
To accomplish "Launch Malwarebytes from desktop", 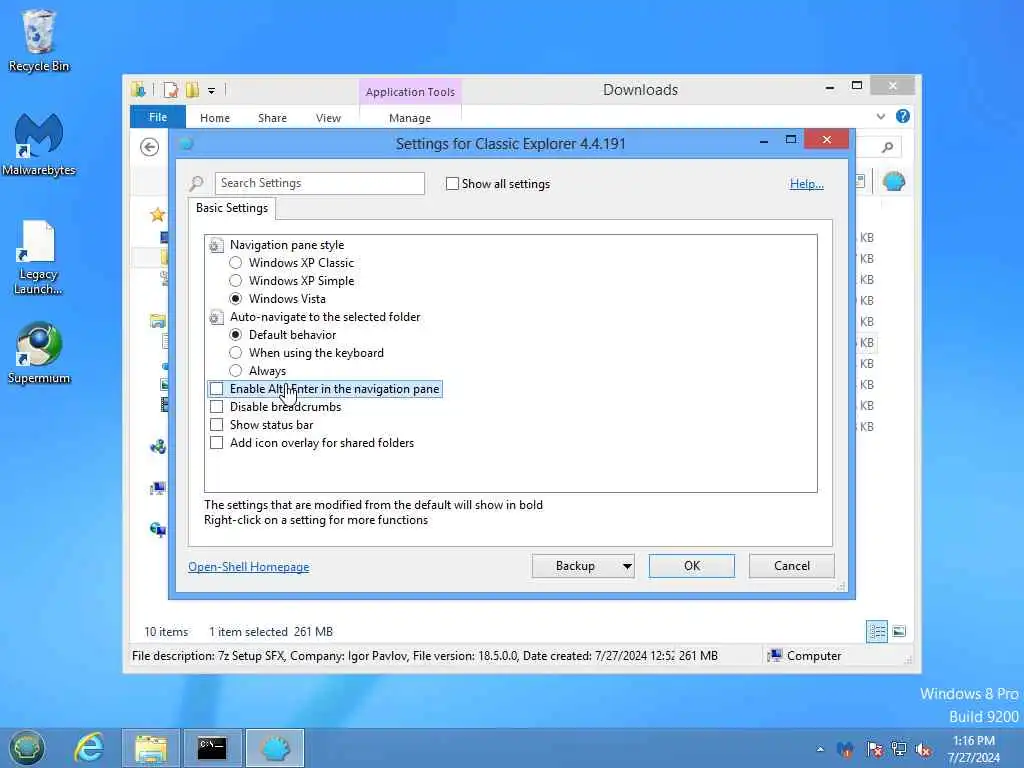I will 39,144.
